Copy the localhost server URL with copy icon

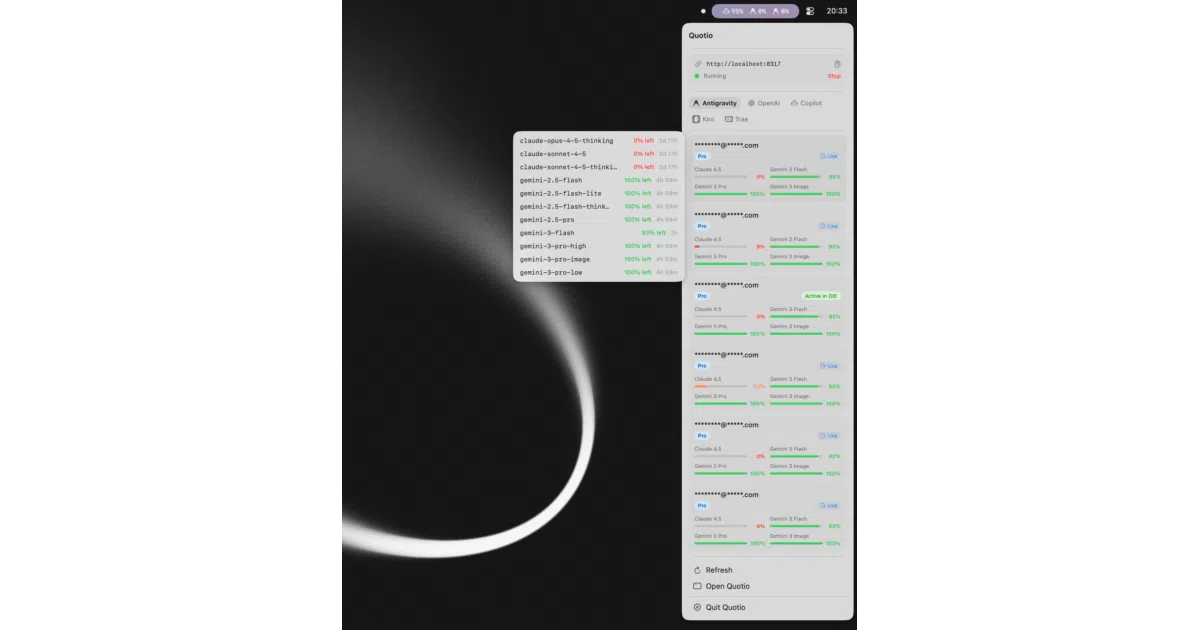(x=837, y=64)
